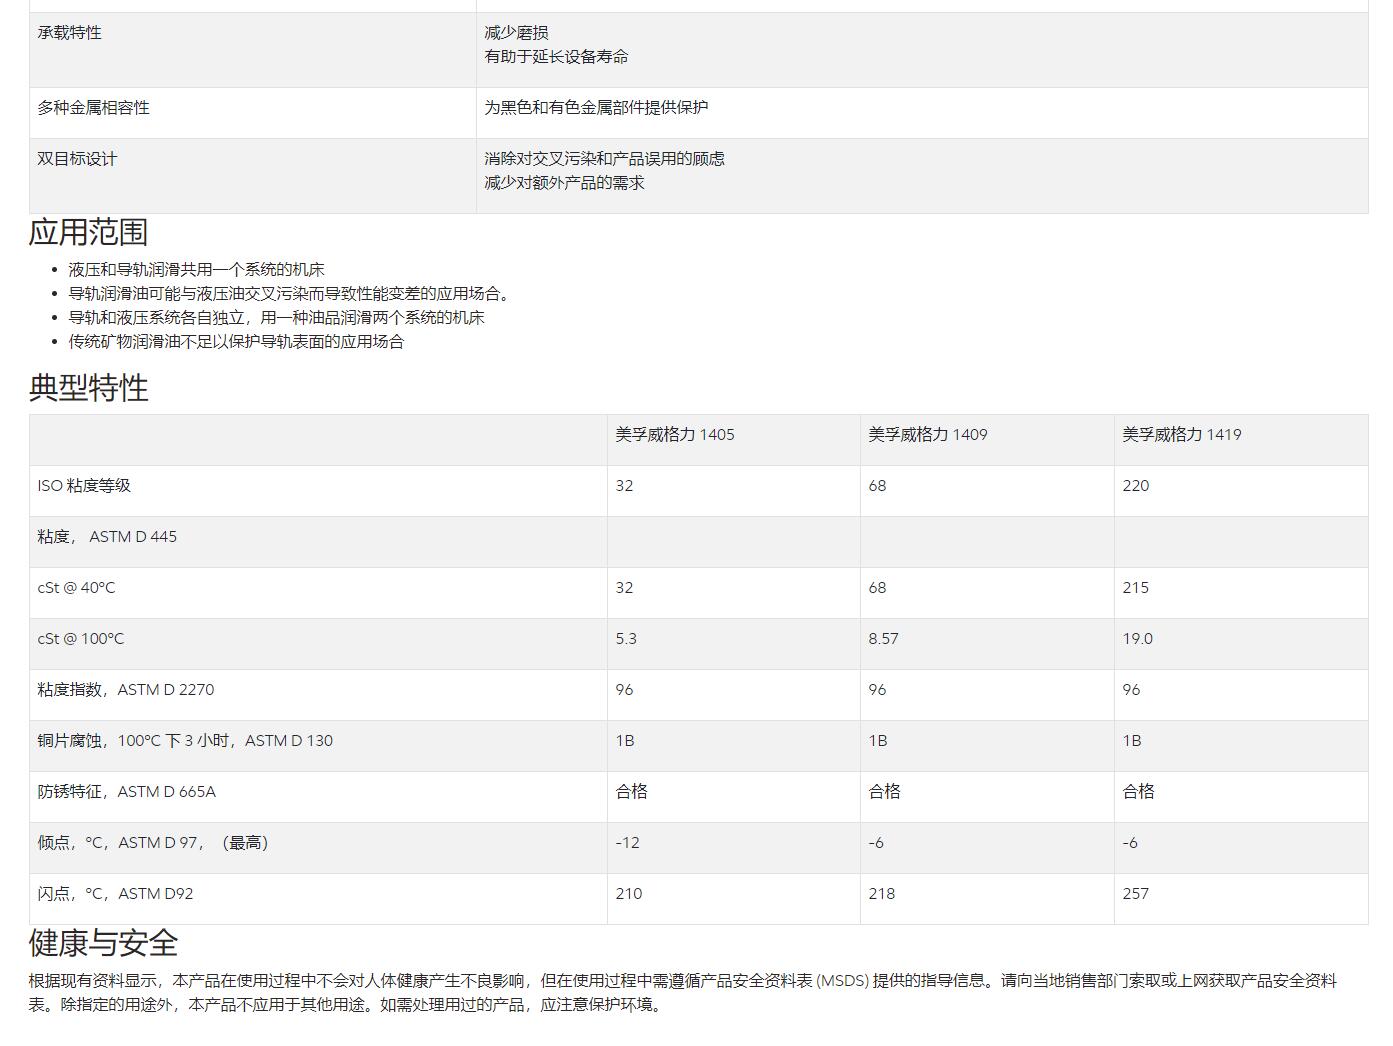
Task: Select the cSt @ 100°C value 8.57
Action: point(883,638)
